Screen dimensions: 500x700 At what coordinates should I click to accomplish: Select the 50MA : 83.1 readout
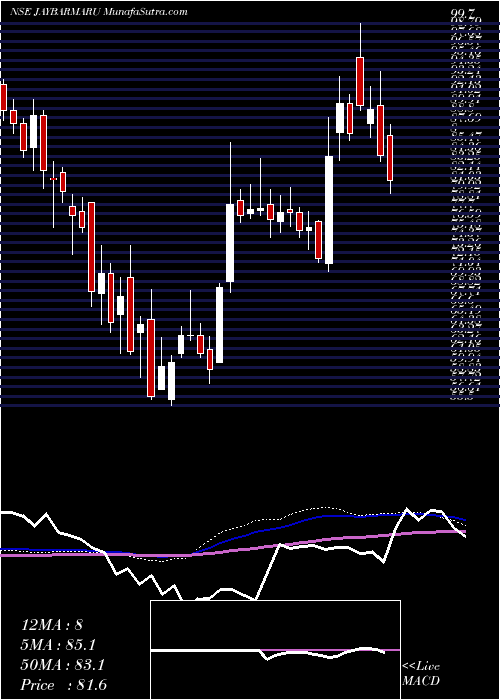point(62,665)
